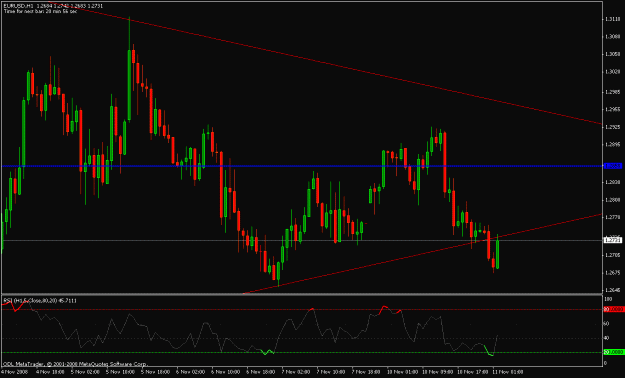Screen dimensions: 625x378
Task: Click the white current price tag 1.2731
Action: click(613, 240)
